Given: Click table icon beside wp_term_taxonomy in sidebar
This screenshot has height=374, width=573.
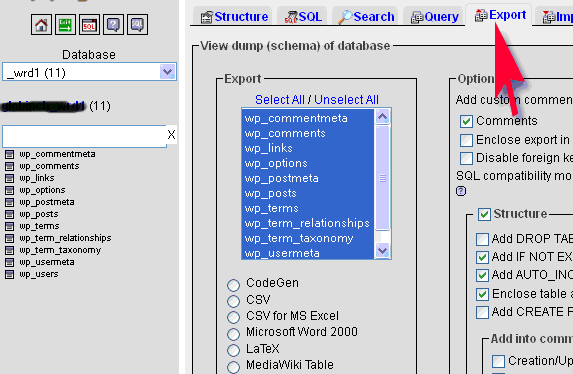Looking at the screenshot, I should [x=10, y=250].
